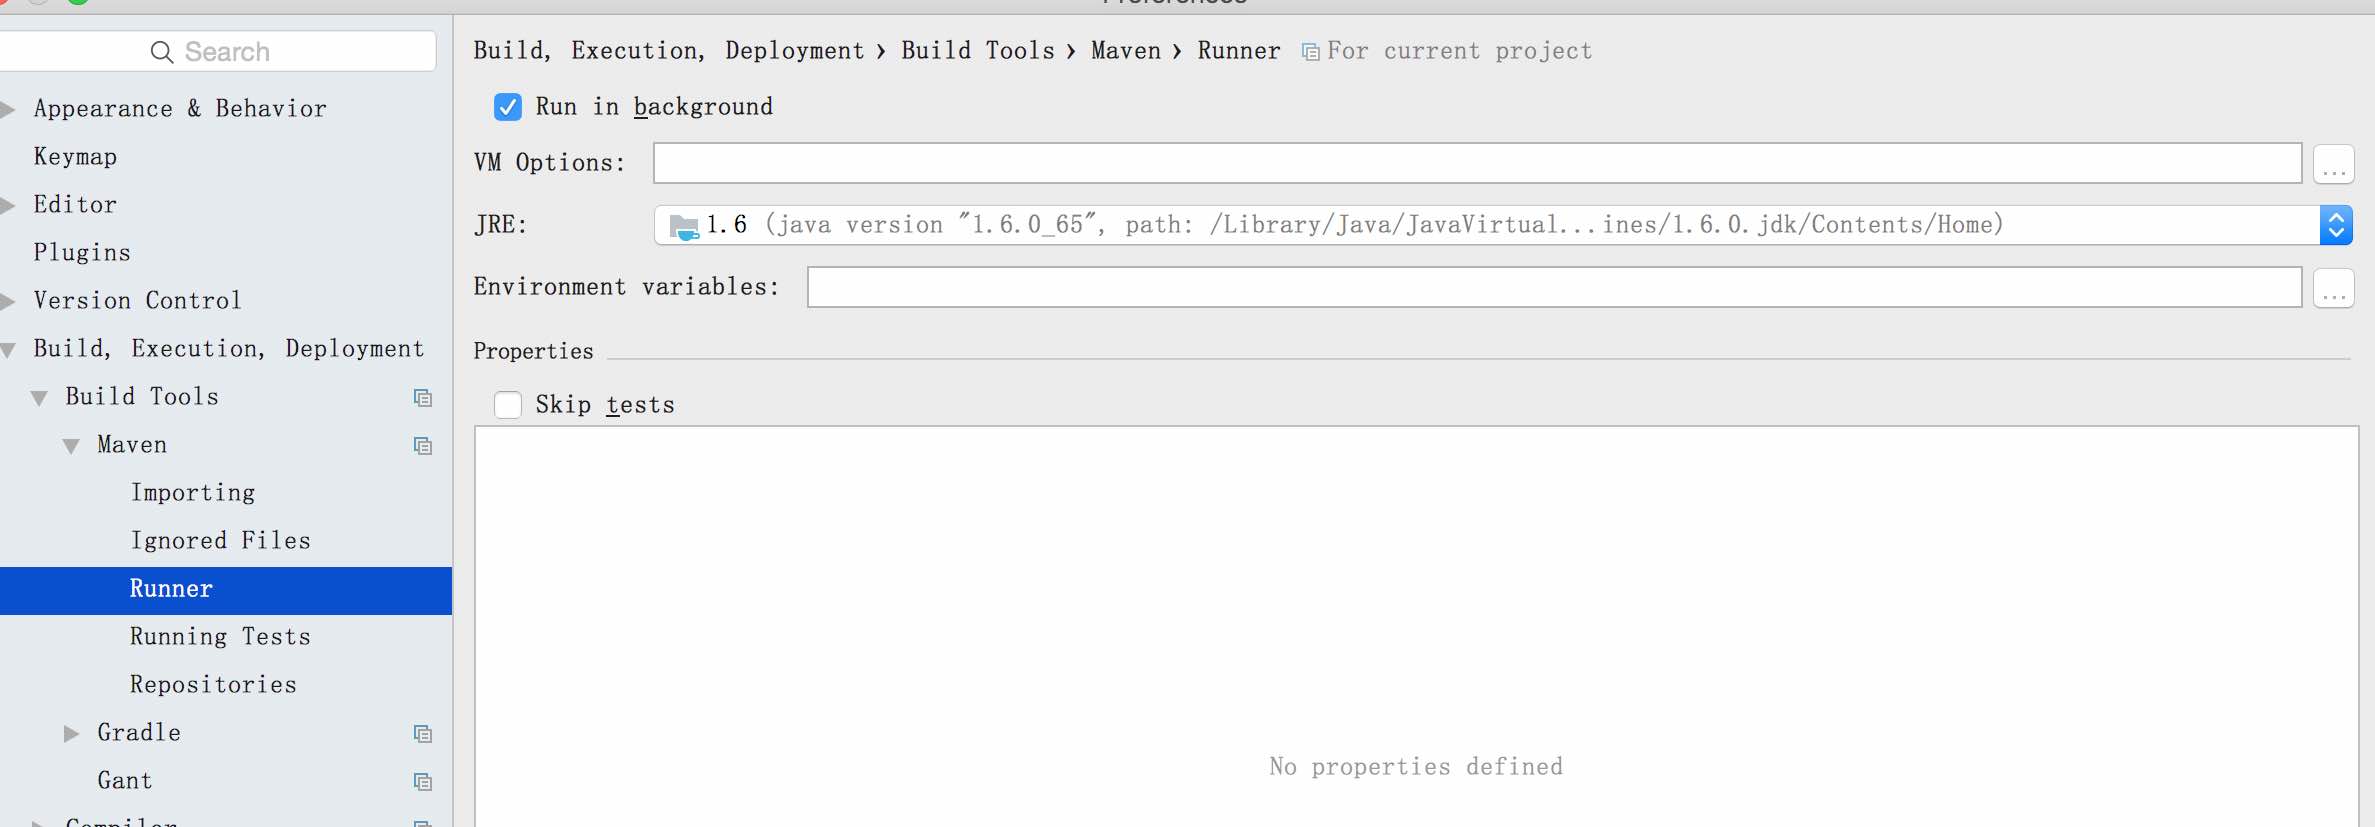Image resolution: width=2375 pixels, height=827 pixels.
Task: Open VM Options expand dialog button
Action: pos(2334,164)
